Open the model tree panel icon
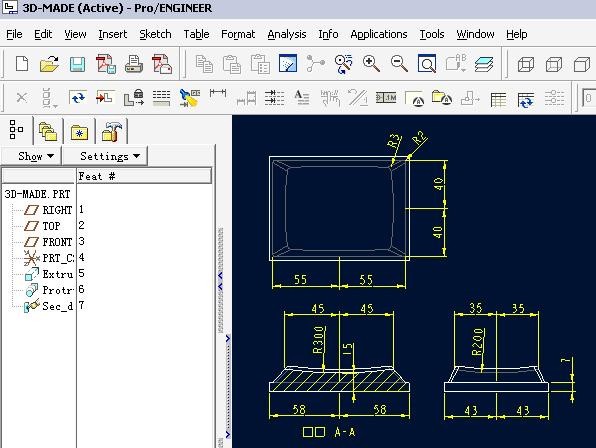This screenshot has height=448, width=596. tap(16, 130)
